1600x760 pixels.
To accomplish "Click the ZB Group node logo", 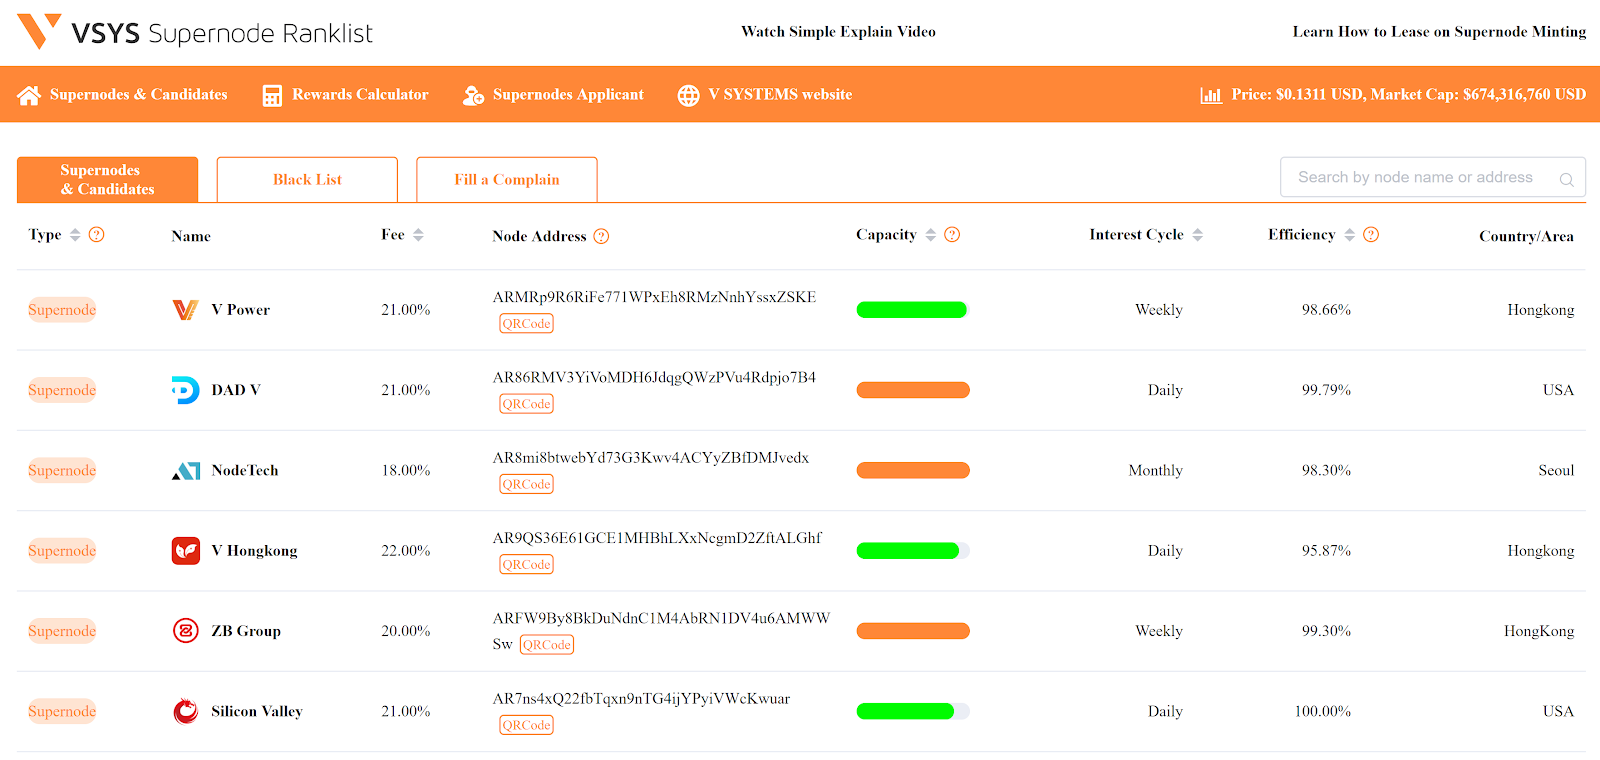I will tap(186, 631).
